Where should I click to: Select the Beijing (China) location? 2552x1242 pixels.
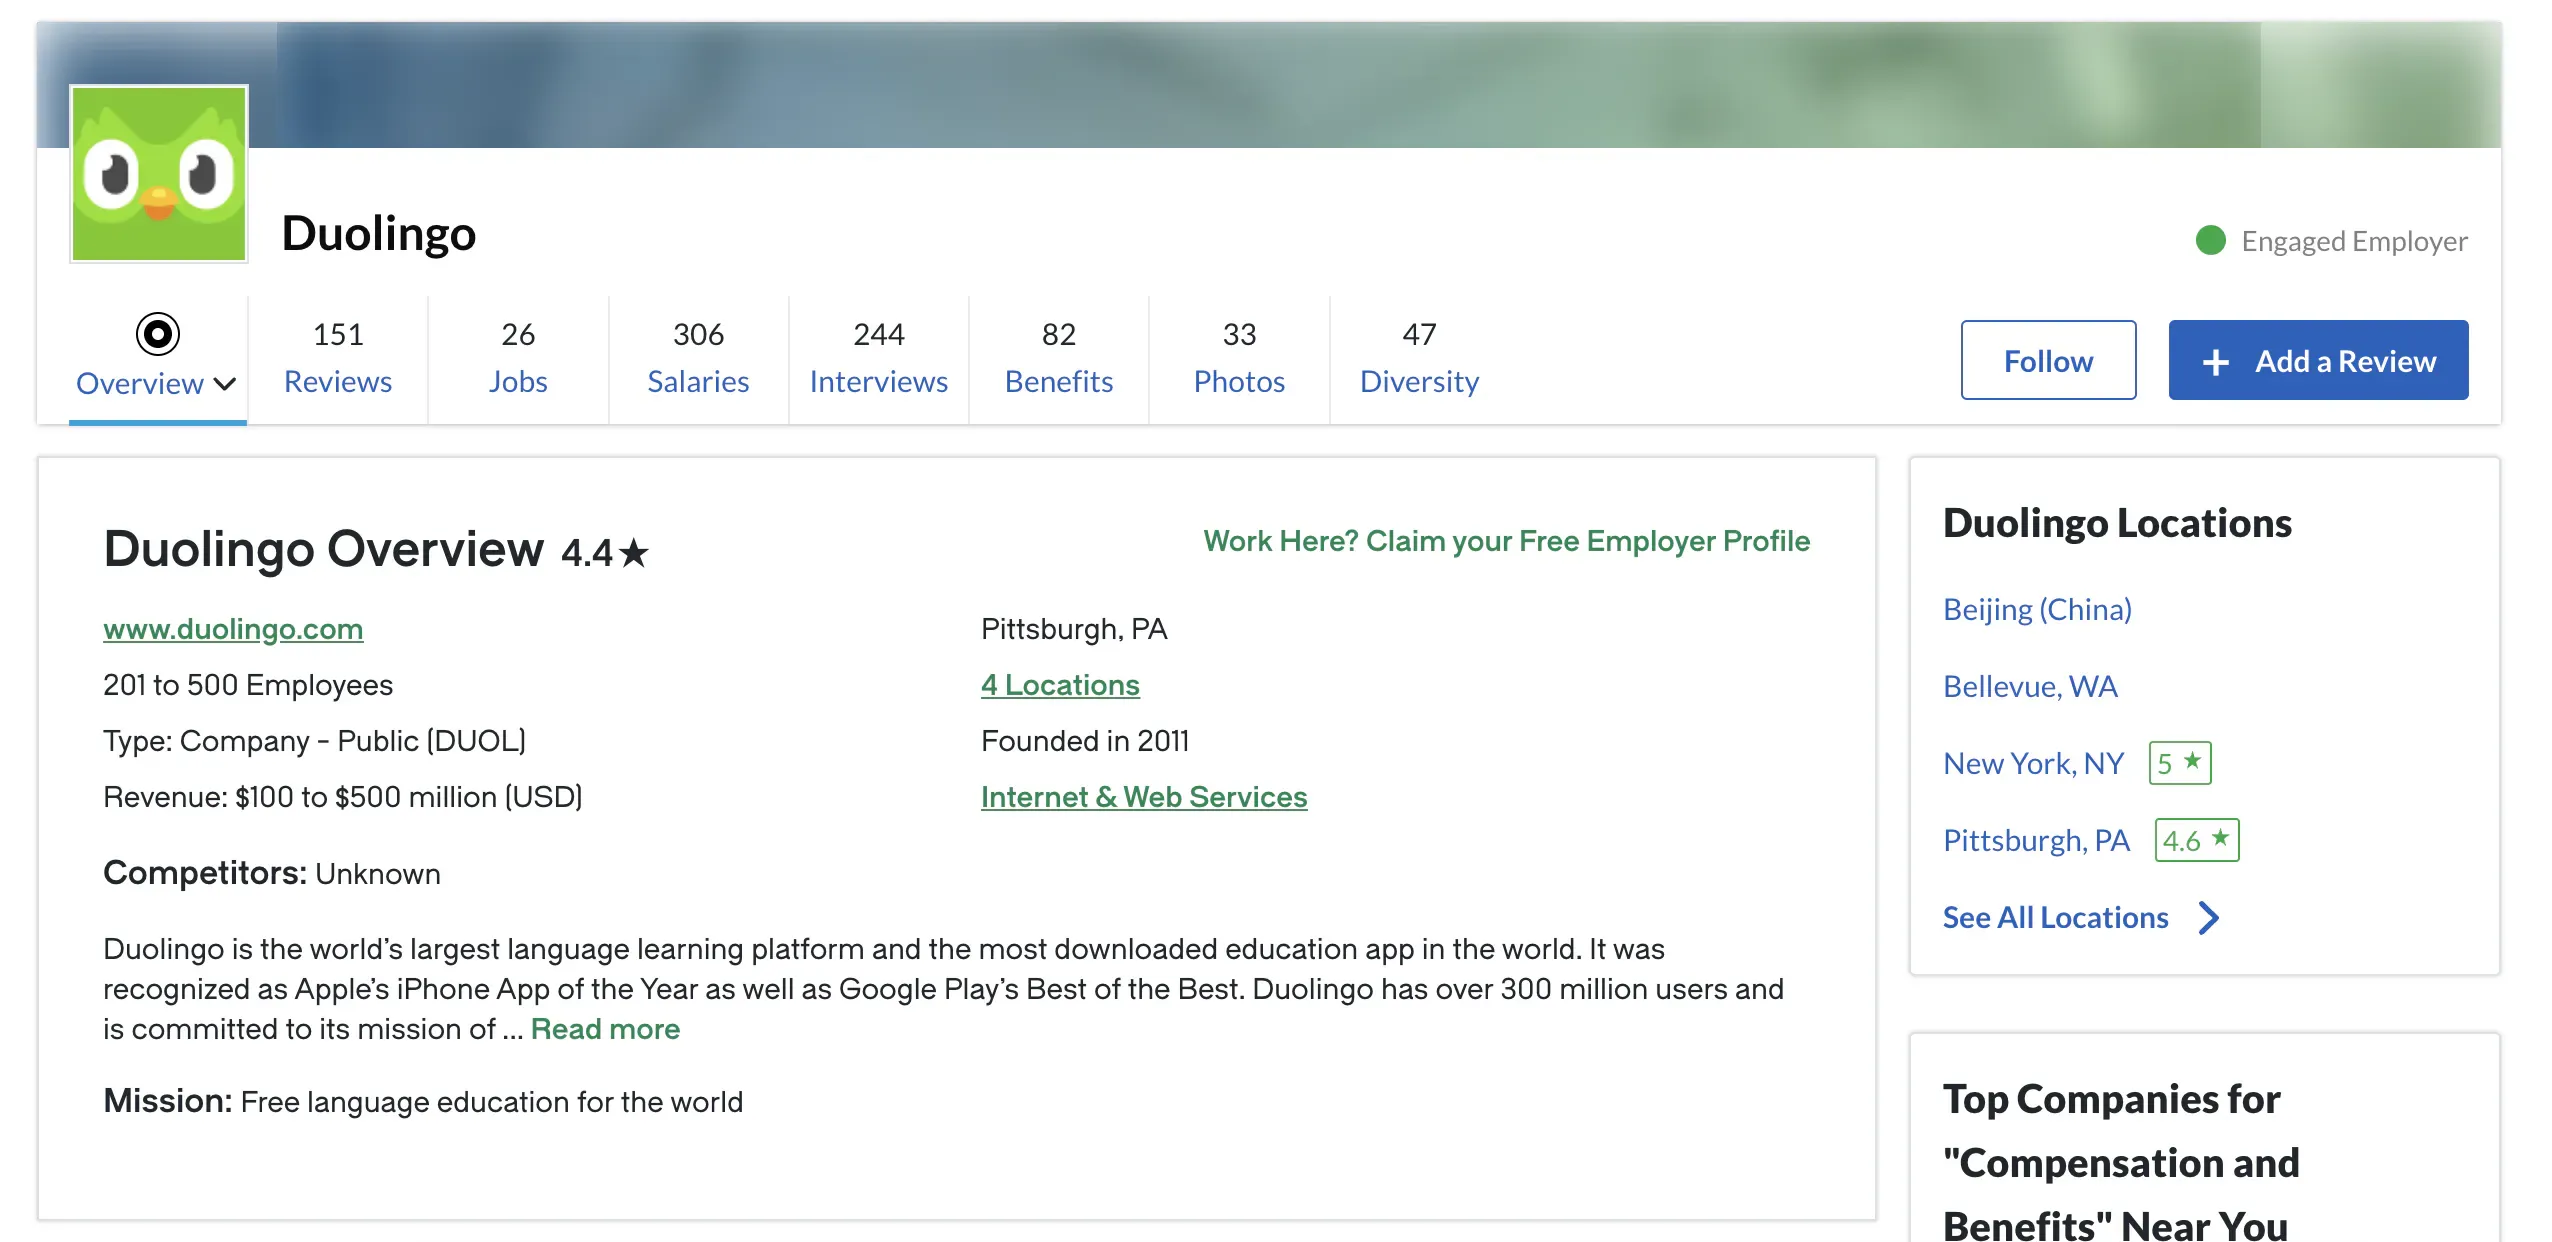pos(2037,609)
